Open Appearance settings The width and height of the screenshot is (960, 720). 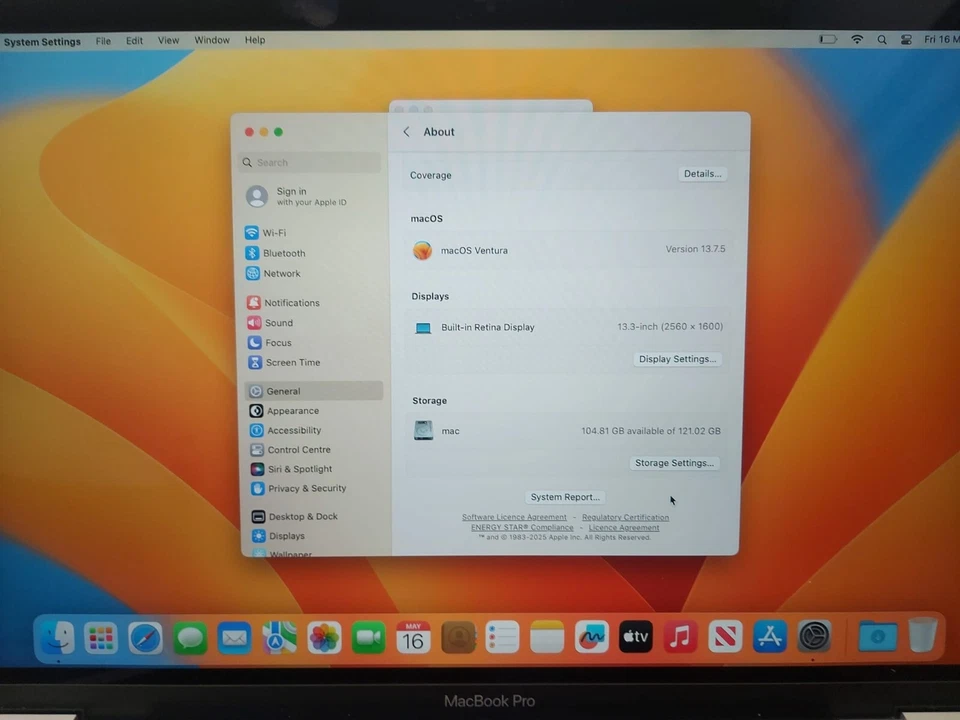point(284,411)
